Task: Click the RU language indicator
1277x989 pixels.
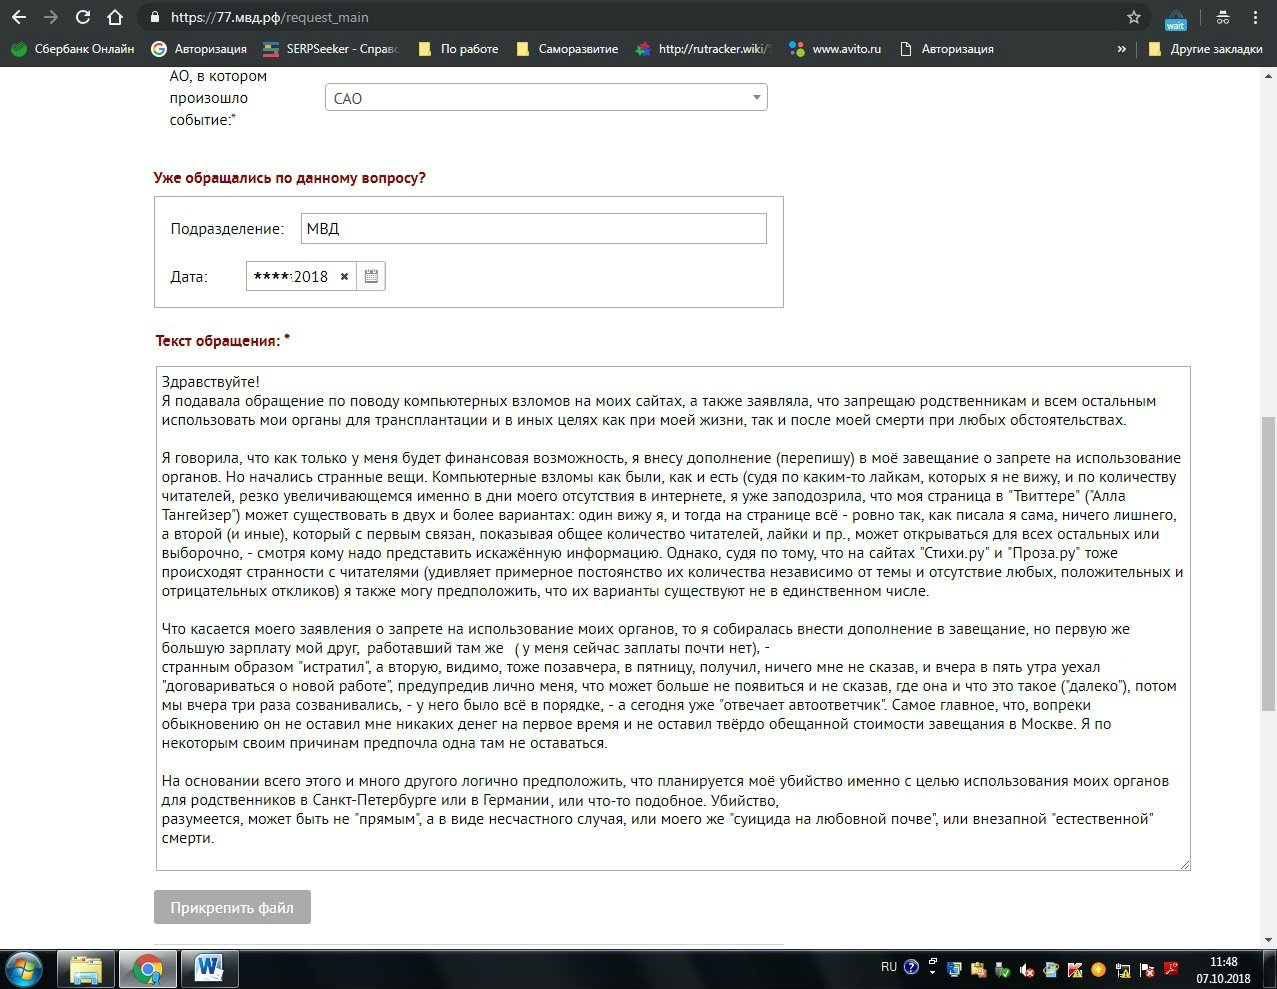Action: (x=889, y=967)
